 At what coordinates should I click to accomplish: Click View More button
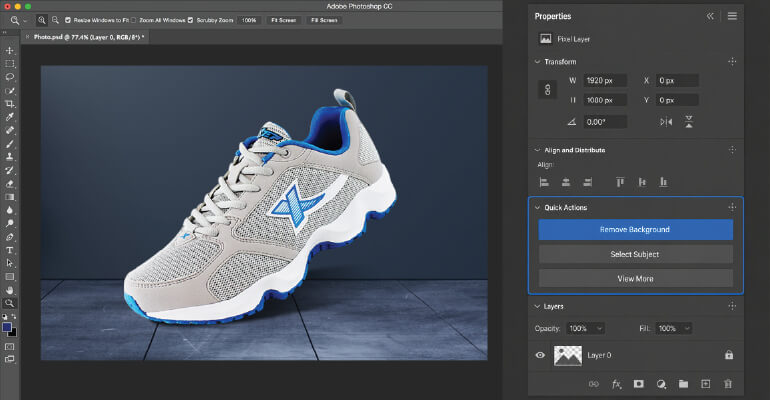point(635,278)
